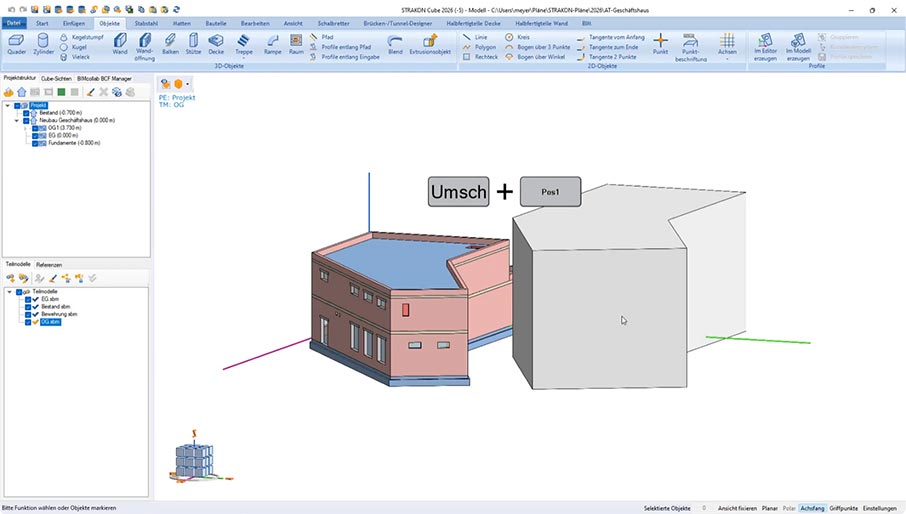The width and height of the screenshot is (906, 514).
Task: Uncheck the Bestand (-0.700 m) checkbox
Action: point(27,113)
